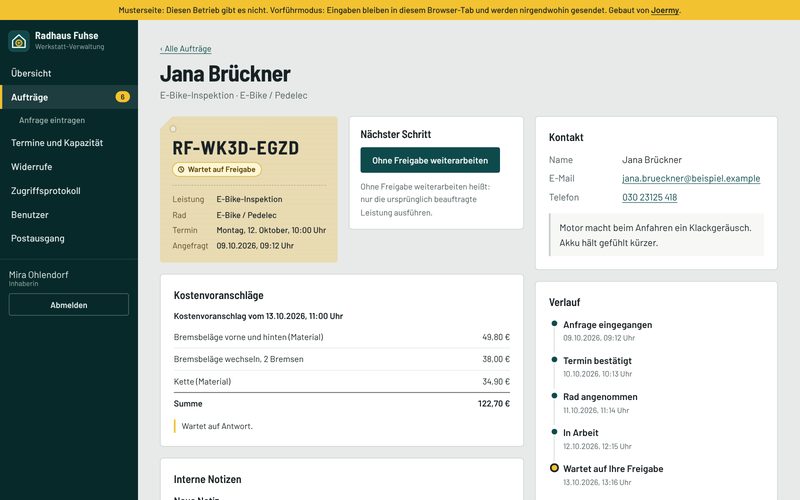Viewport: 800px width, 500px height.
Task: Open the Benutzer section
Action: [x=69, y=215]
